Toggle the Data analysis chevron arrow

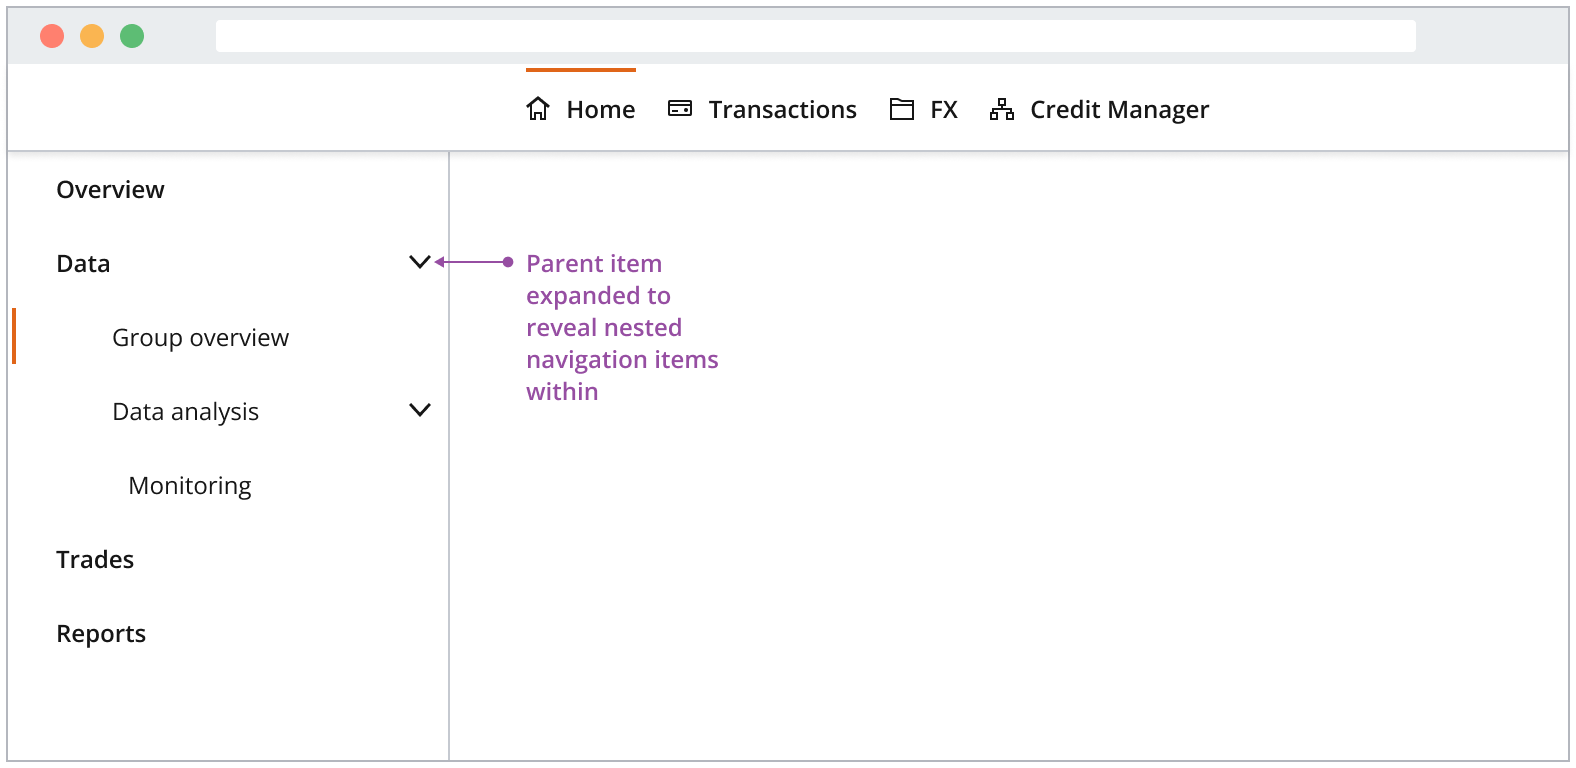click(420, 410)
